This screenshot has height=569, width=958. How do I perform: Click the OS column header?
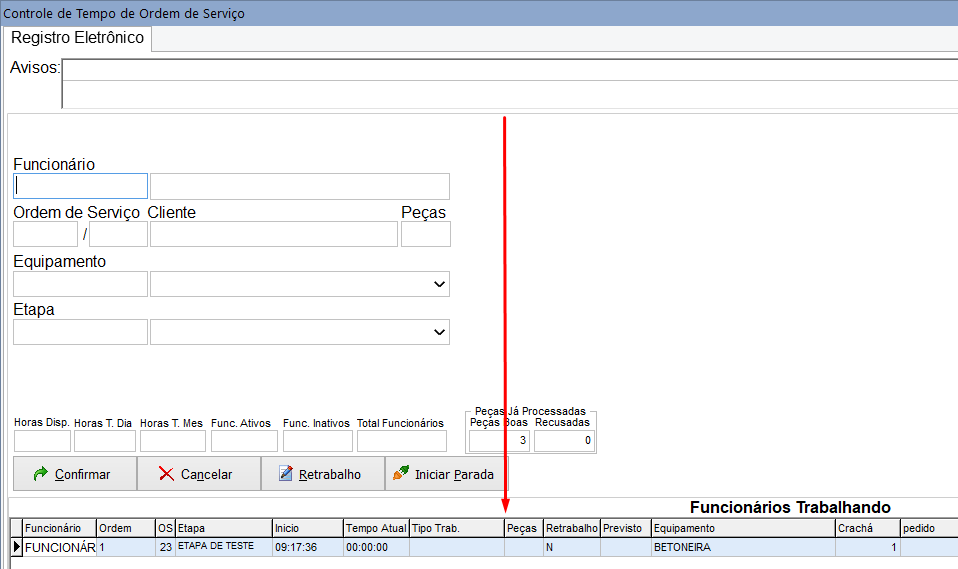click(x=166, y=528)
